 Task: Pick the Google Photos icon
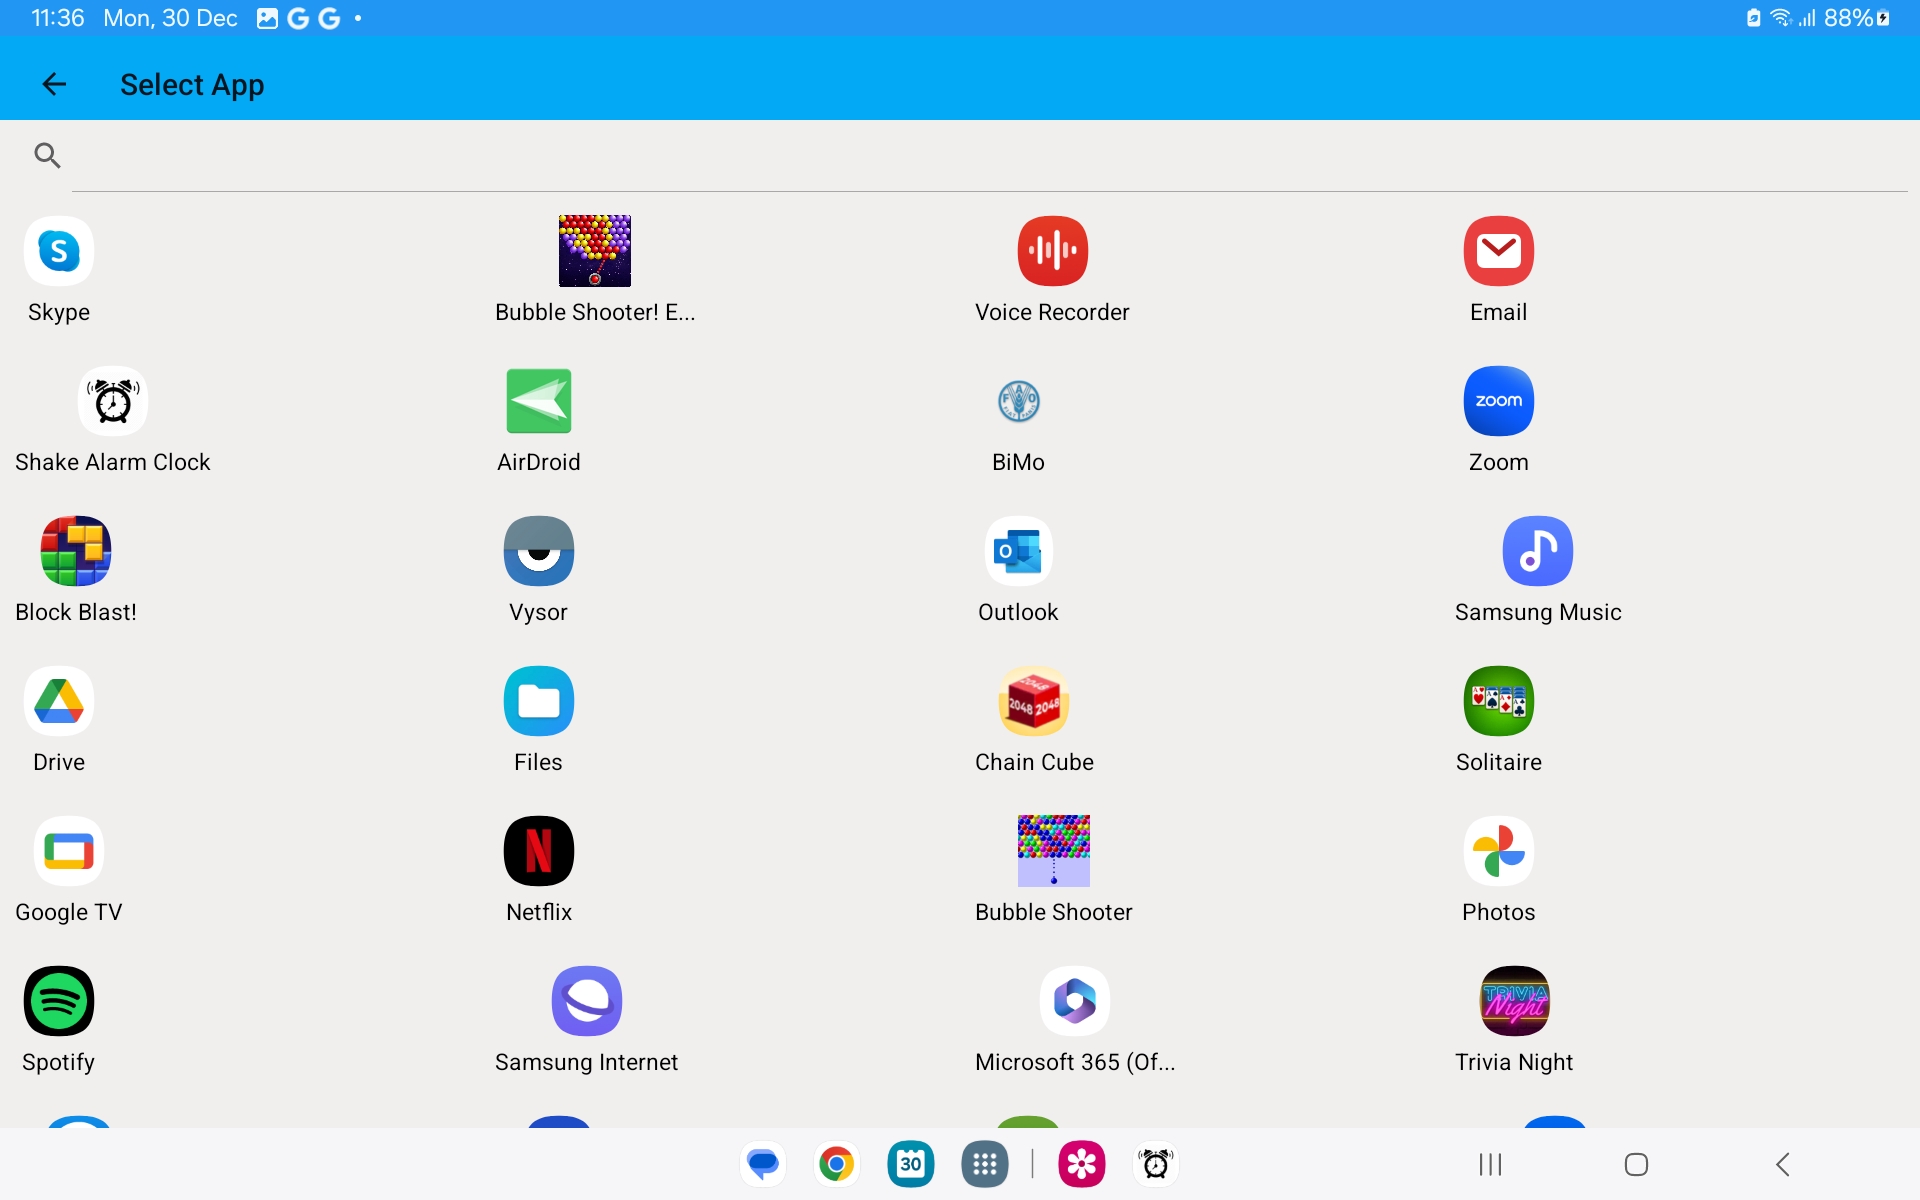pos(1498,851)
